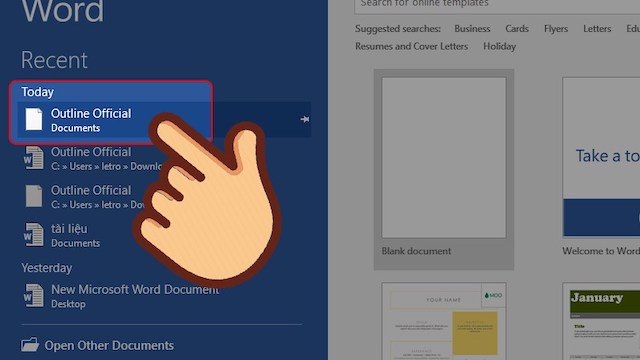Click the Word icon of New Microsoft Word Document
Image resolution: width=640 pixels, height=360 pixels.
33,296
